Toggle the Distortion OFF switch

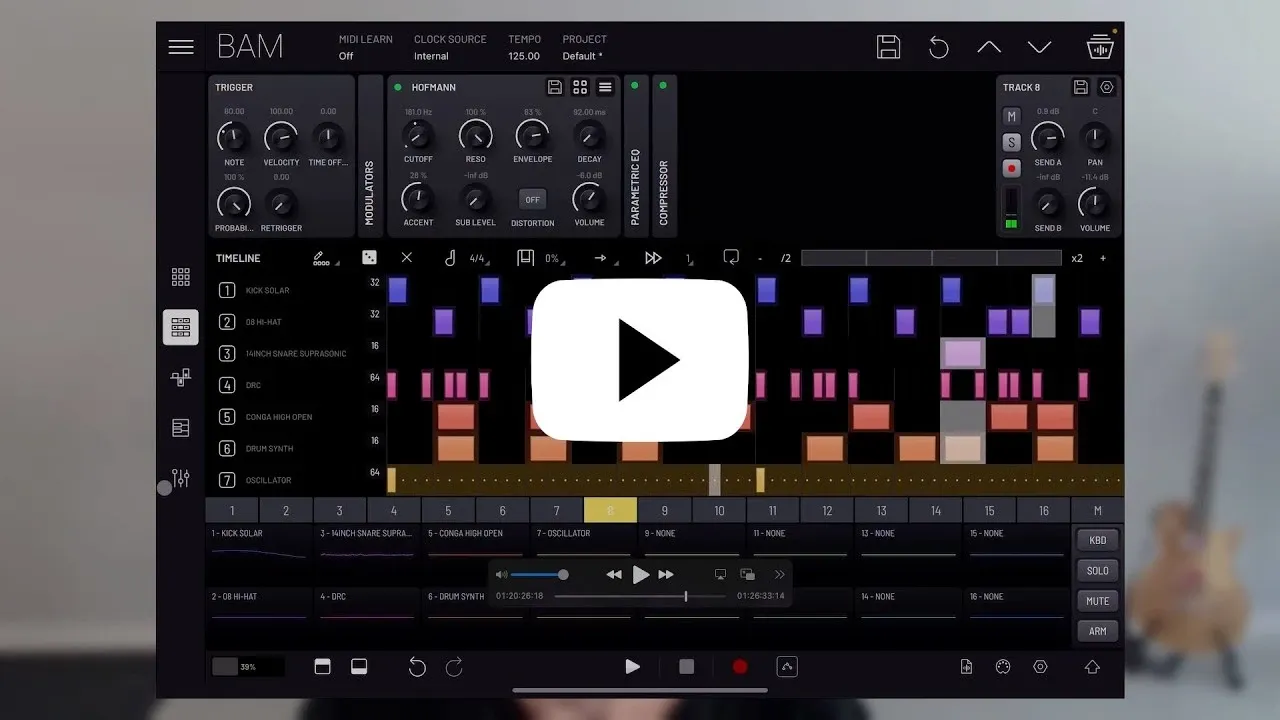click(532, 199)
